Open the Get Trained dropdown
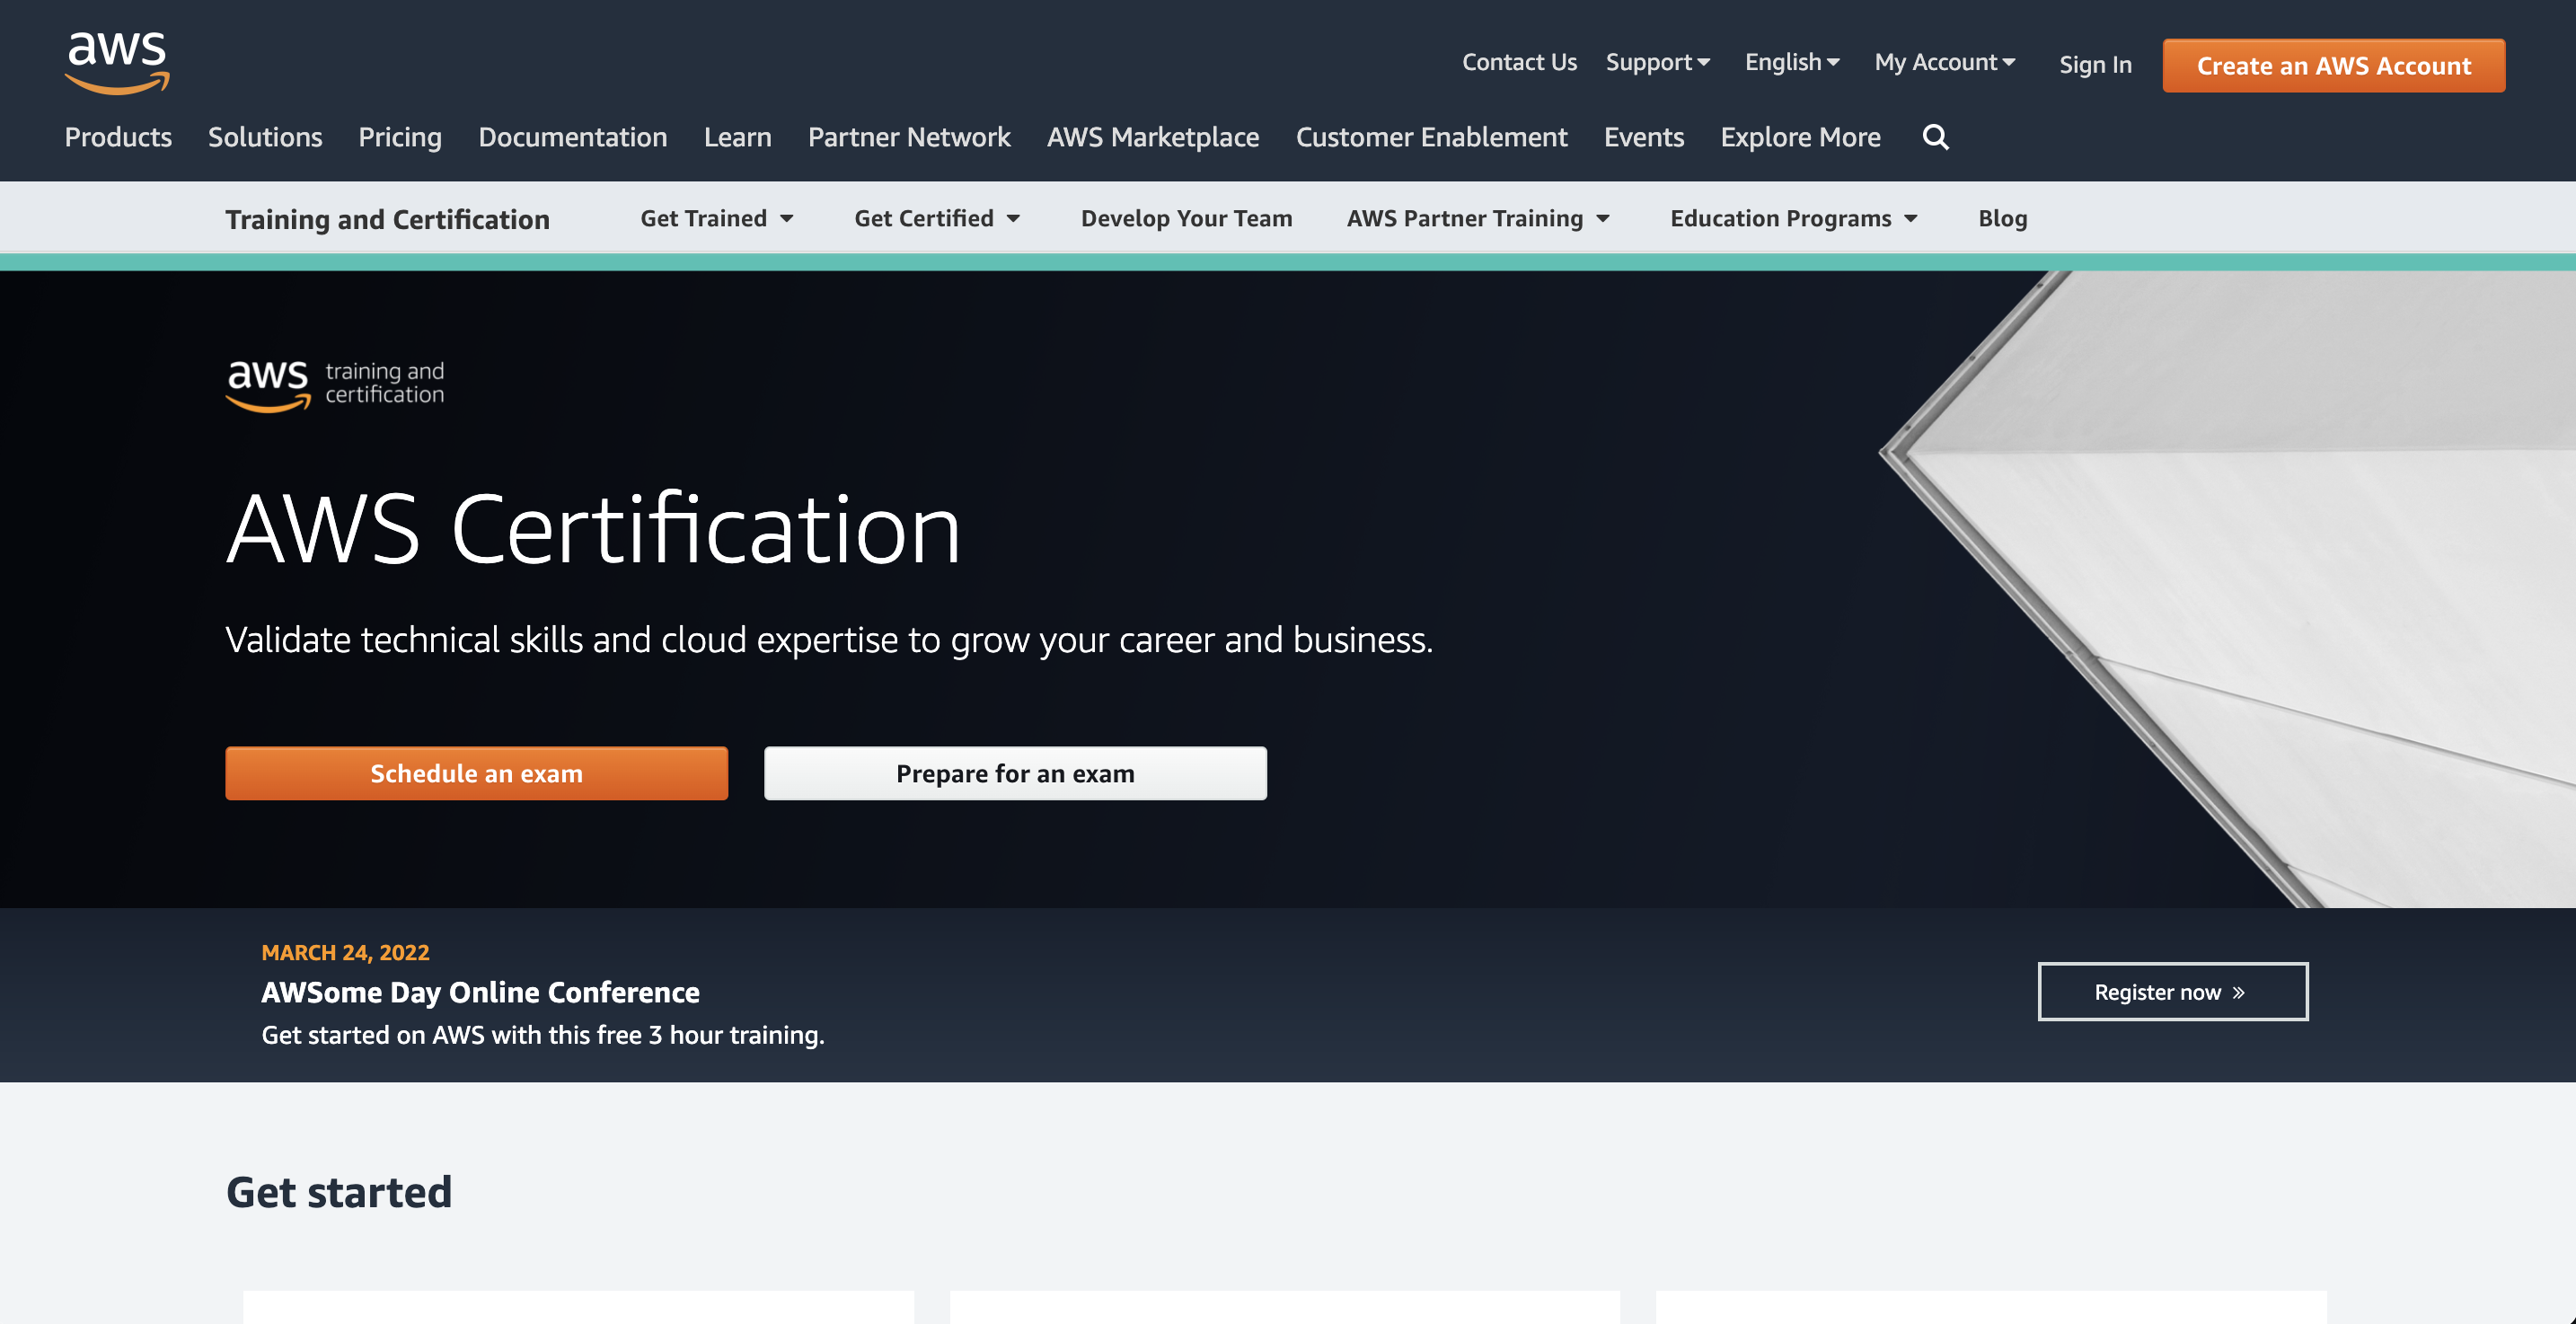The height and width of the screenshot is (1324, 2576). pyautogui.click(x=716, y=218)
